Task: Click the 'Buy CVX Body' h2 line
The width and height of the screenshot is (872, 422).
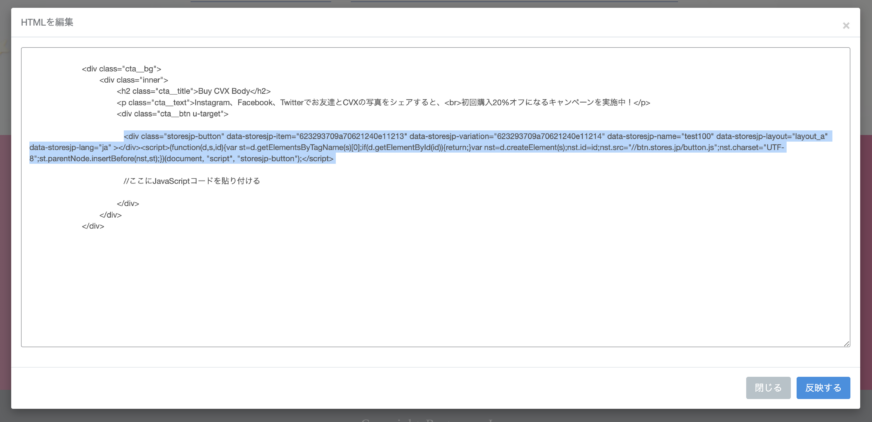Action: [x=194, y=91]
